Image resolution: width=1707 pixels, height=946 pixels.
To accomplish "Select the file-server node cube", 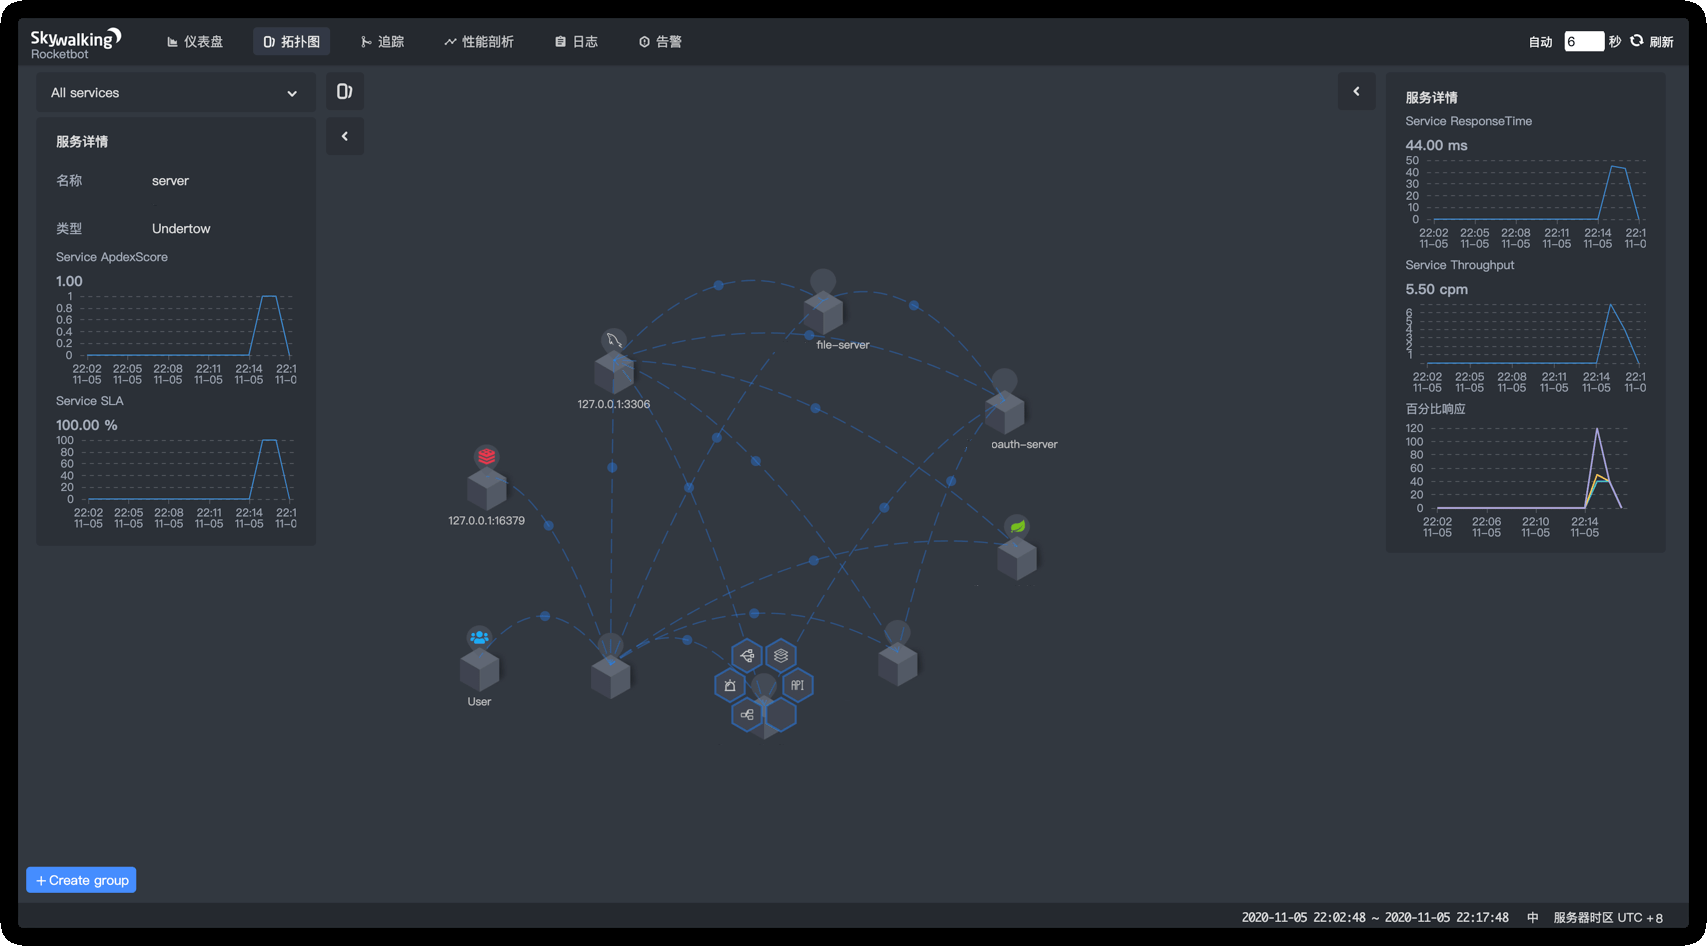I will tap(823, 314).
